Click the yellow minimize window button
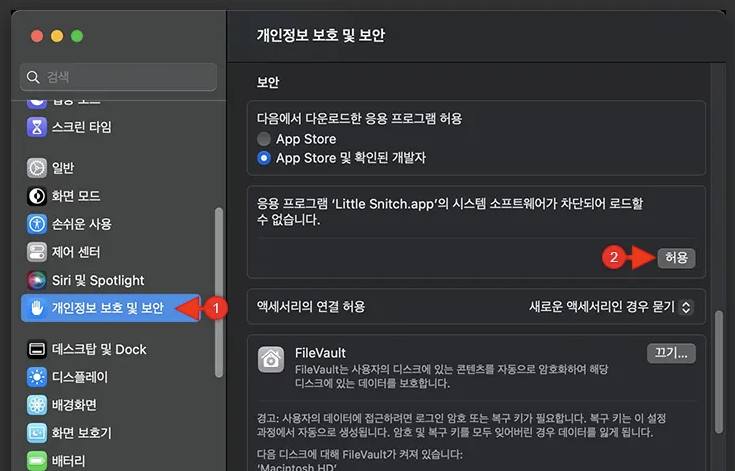The width and height of the screenshot is (735, 471). click(x=57, y=36)
